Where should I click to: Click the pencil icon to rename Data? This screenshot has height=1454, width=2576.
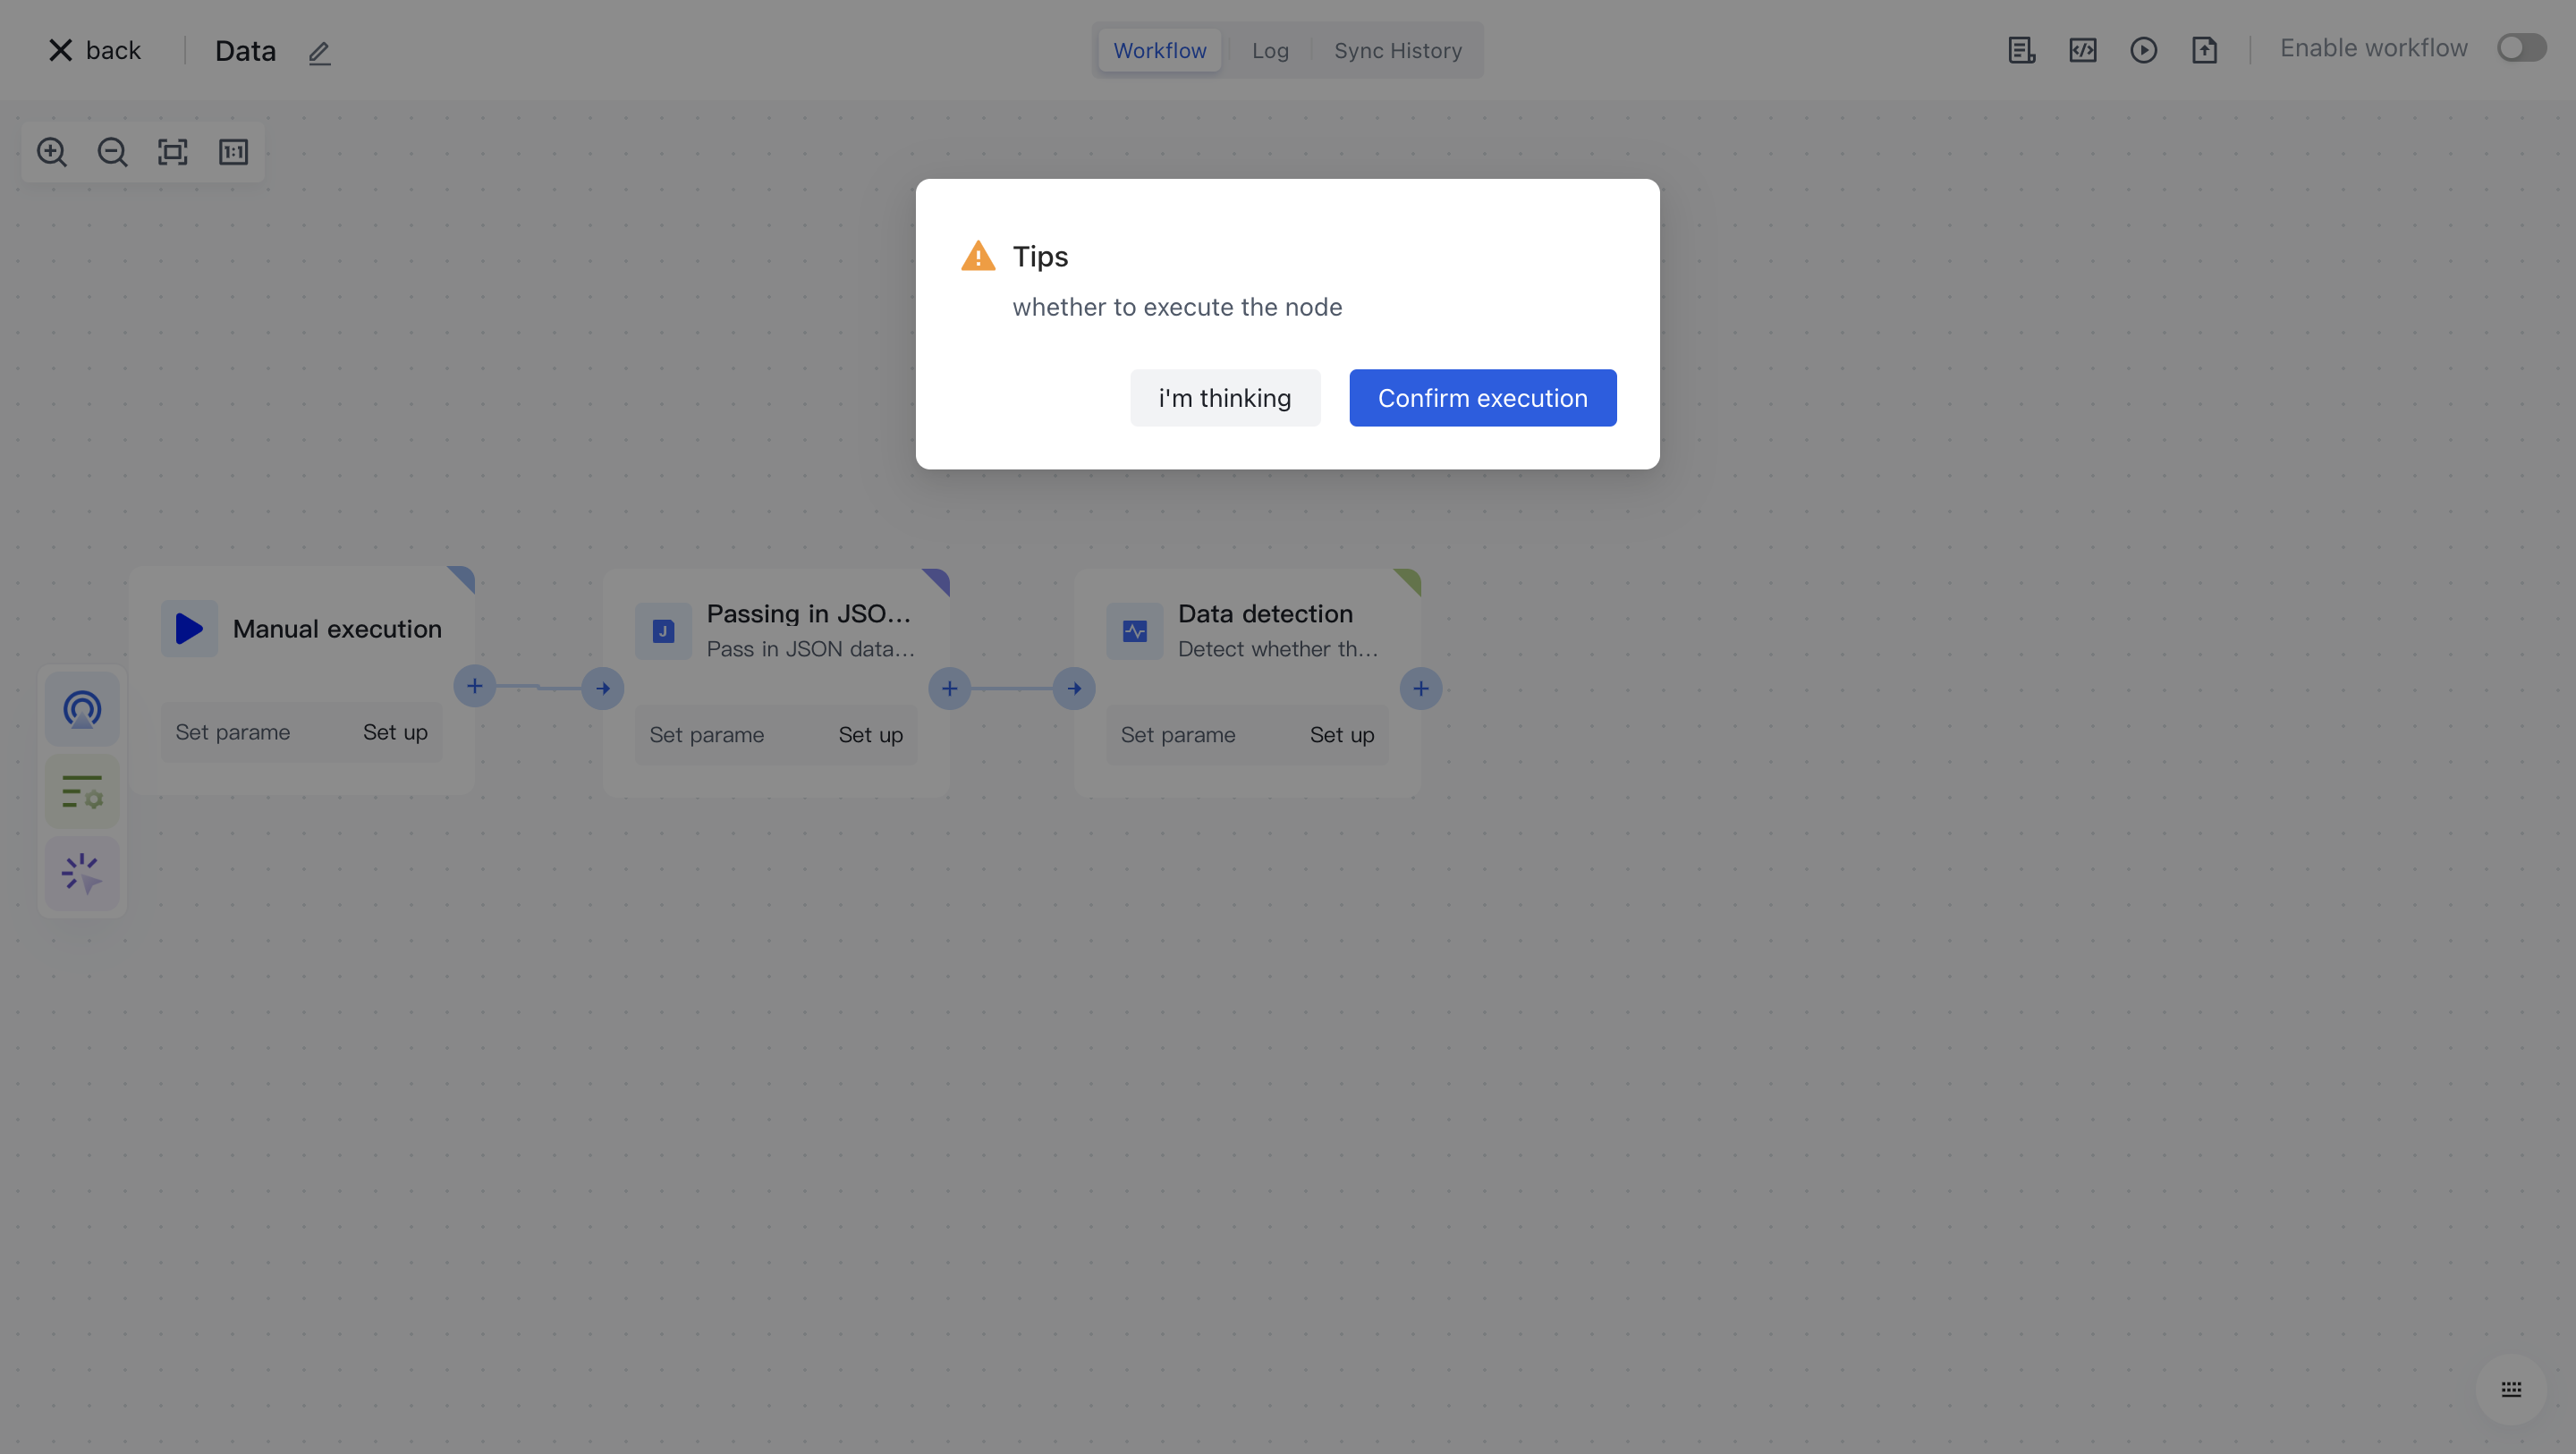319,53
